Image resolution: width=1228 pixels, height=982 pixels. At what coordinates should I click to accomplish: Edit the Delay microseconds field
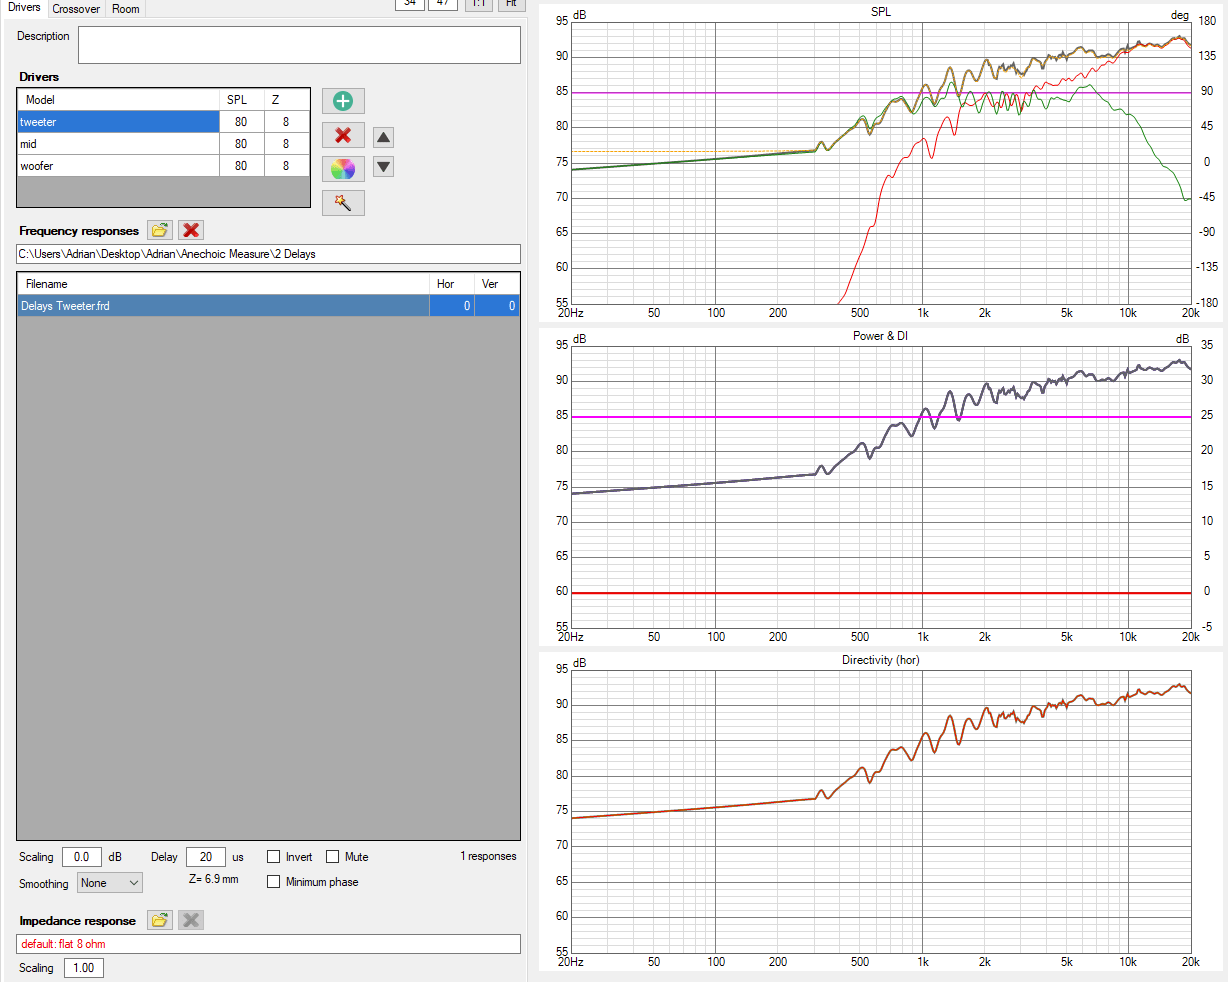pyautogui.click(x=206, y=857)
